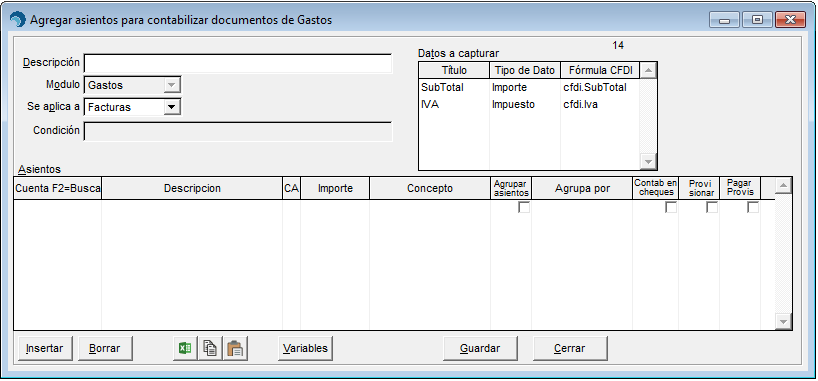This screenshot has height=381, width=818.
Task: Click the Agrupa por column header
Action: coord(582,188)
